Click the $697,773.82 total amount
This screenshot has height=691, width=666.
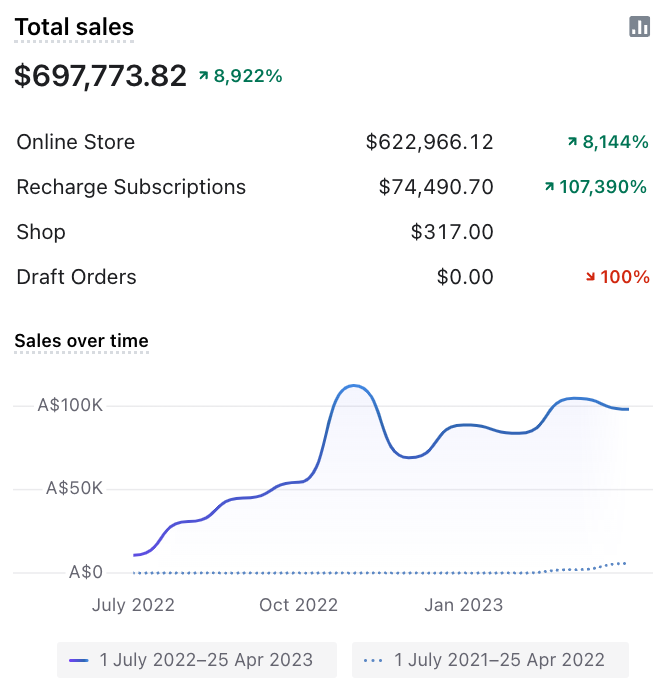(100, 76)
